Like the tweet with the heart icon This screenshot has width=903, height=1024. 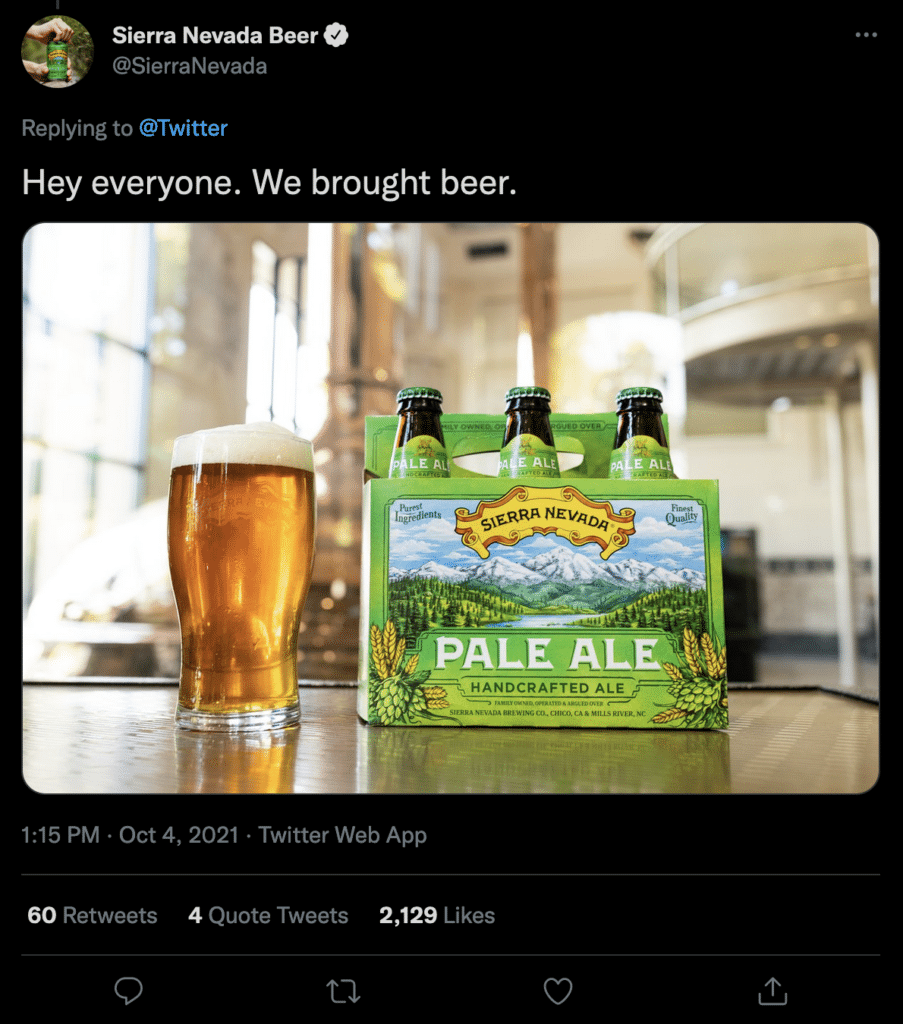pyautogui.click(x=557, y=990)
